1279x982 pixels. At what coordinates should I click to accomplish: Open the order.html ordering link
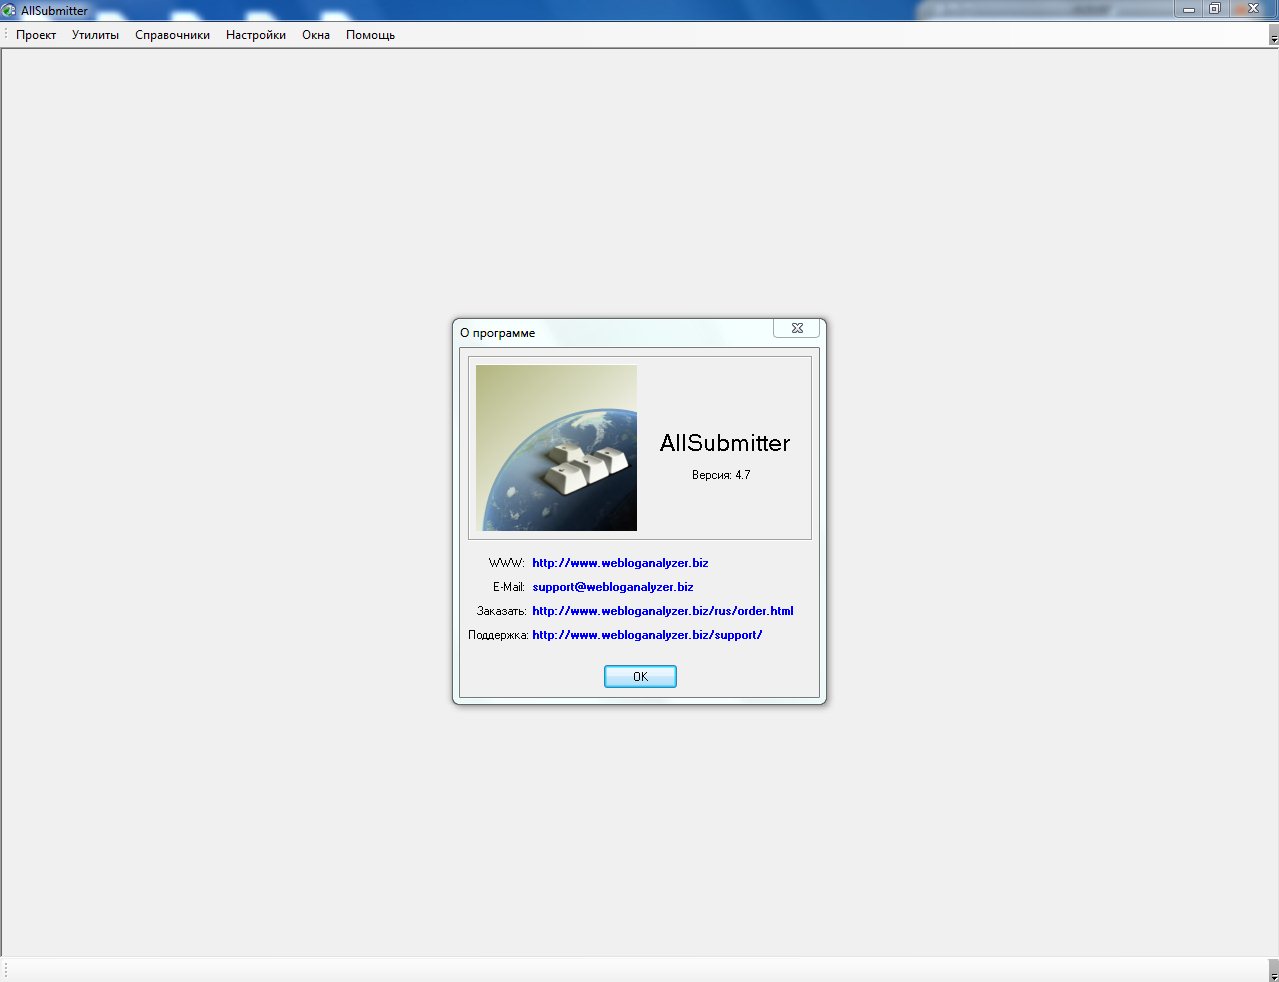pyautogui.click(x=663, y=611)
